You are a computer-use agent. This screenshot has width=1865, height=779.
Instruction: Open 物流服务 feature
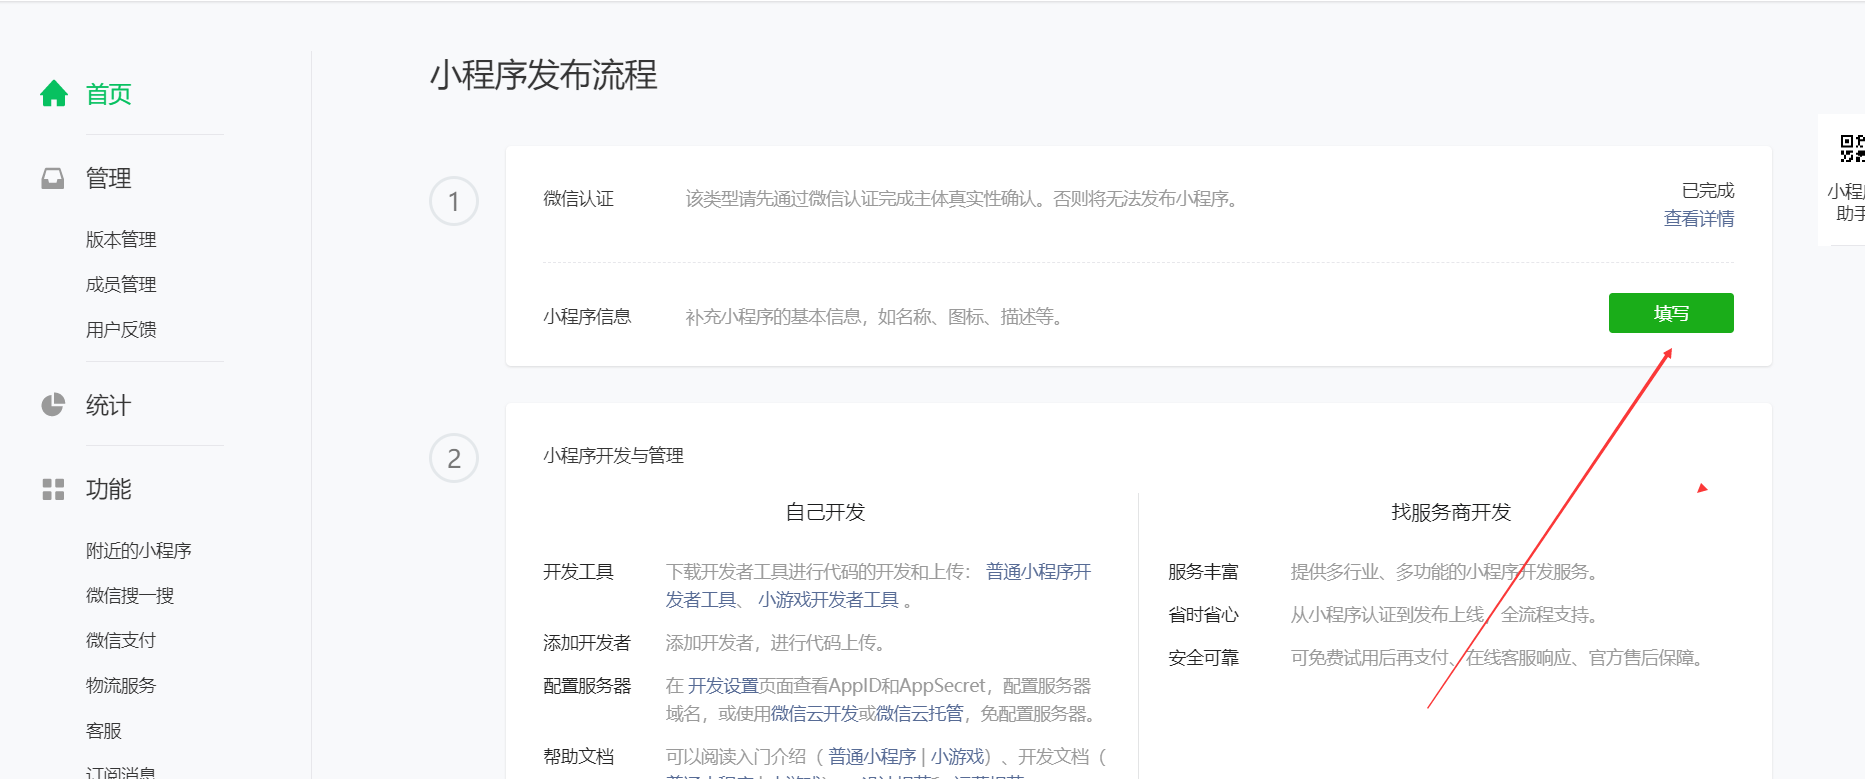tap(121, 685)
